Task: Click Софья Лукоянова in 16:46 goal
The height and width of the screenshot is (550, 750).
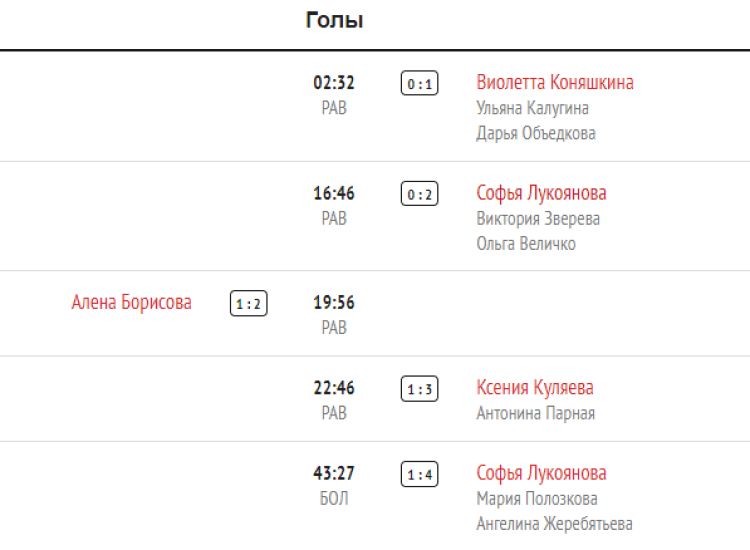Action: coord(541,193)
